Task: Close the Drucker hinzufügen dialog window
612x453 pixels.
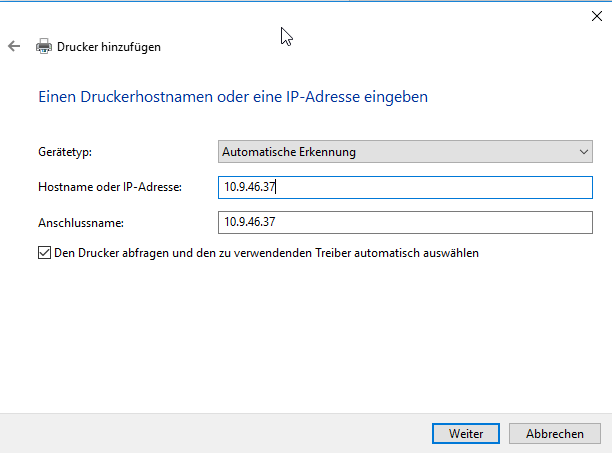Action: click(598, 15)
